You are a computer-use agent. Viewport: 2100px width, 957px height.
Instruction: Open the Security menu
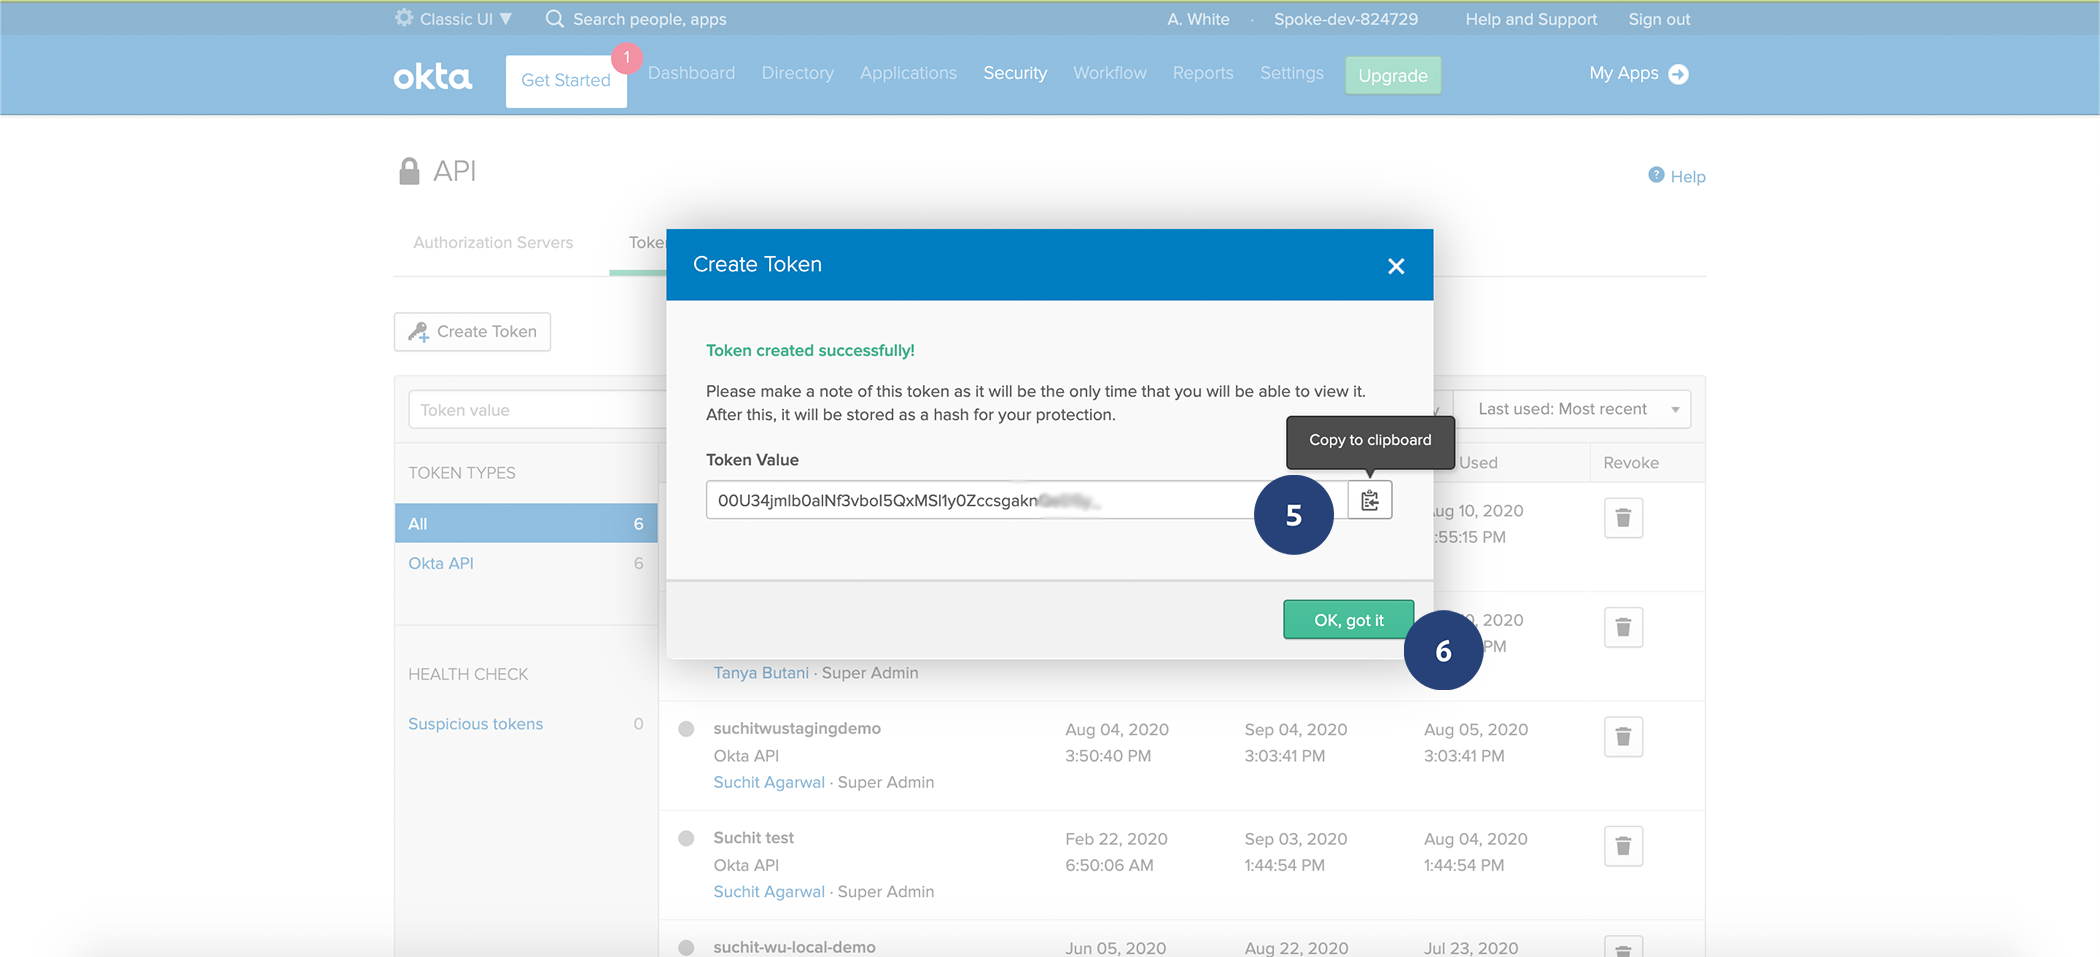click(1015, 73)
